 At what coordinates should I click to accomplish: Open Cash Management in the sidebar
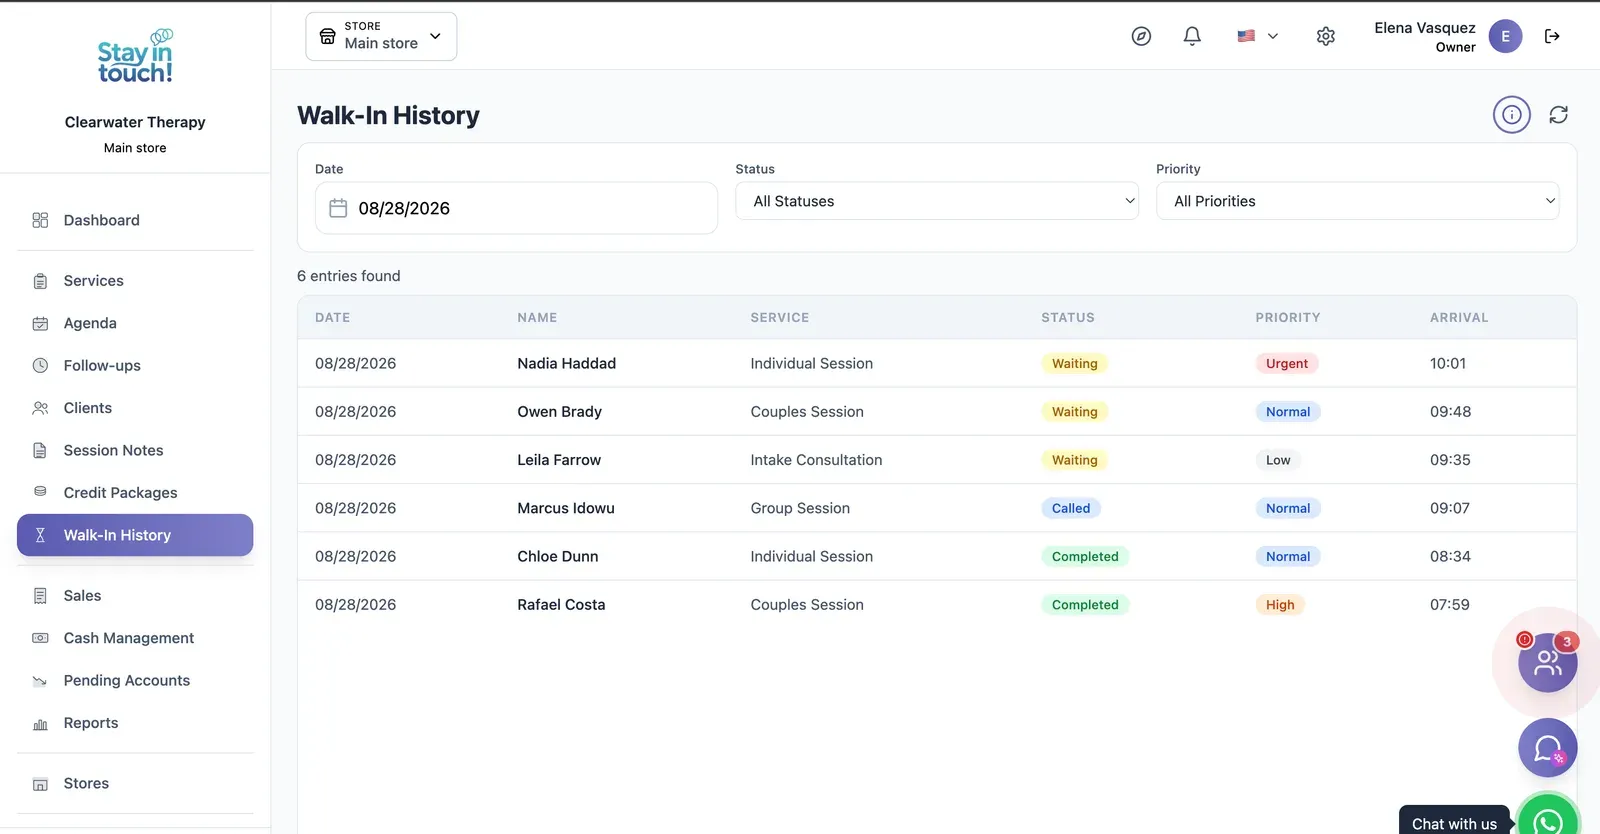pyautogui.click(x=135, y=638)
